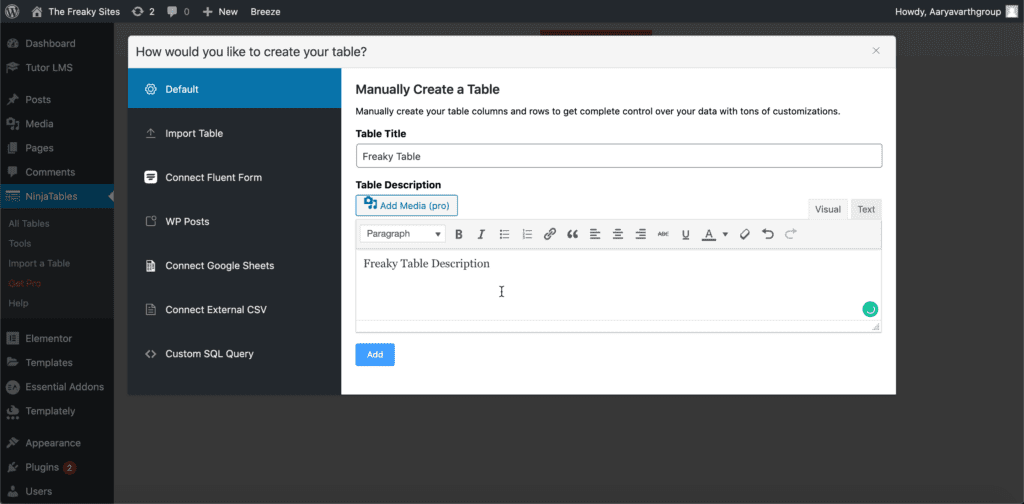Open Media in the sidebar
The width and height of the screenshot is (1024, 504).
coord(57,123)
